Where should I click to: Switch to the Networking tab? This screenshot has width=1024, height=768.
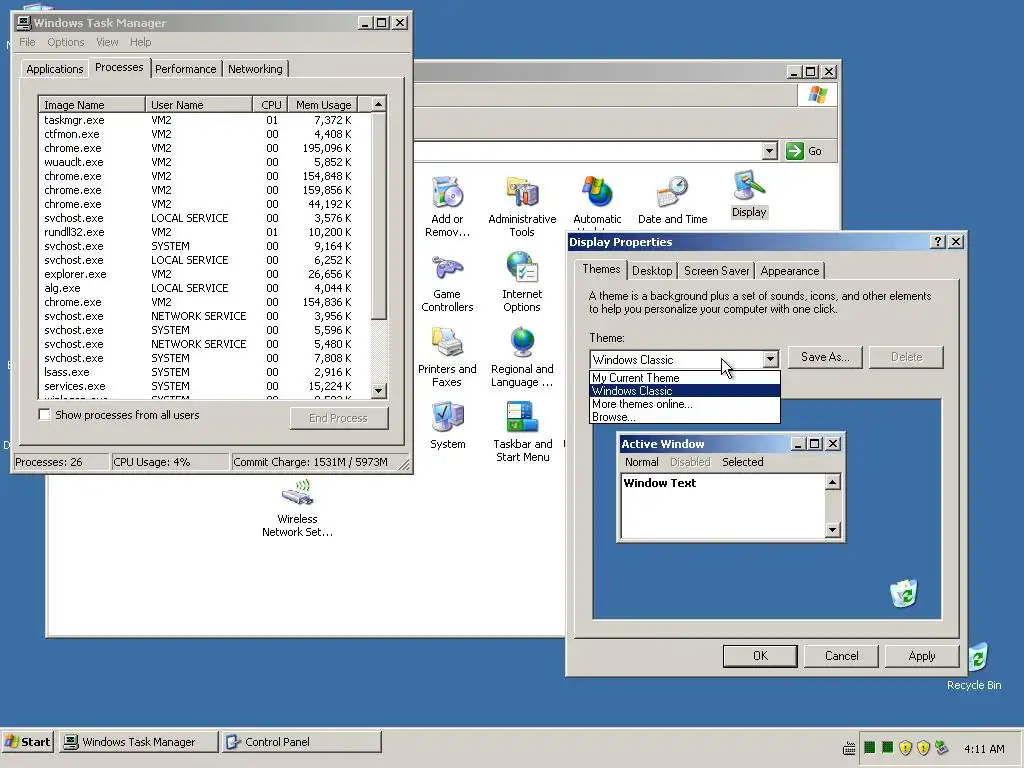pyautogui.click(x=255, y=69)
